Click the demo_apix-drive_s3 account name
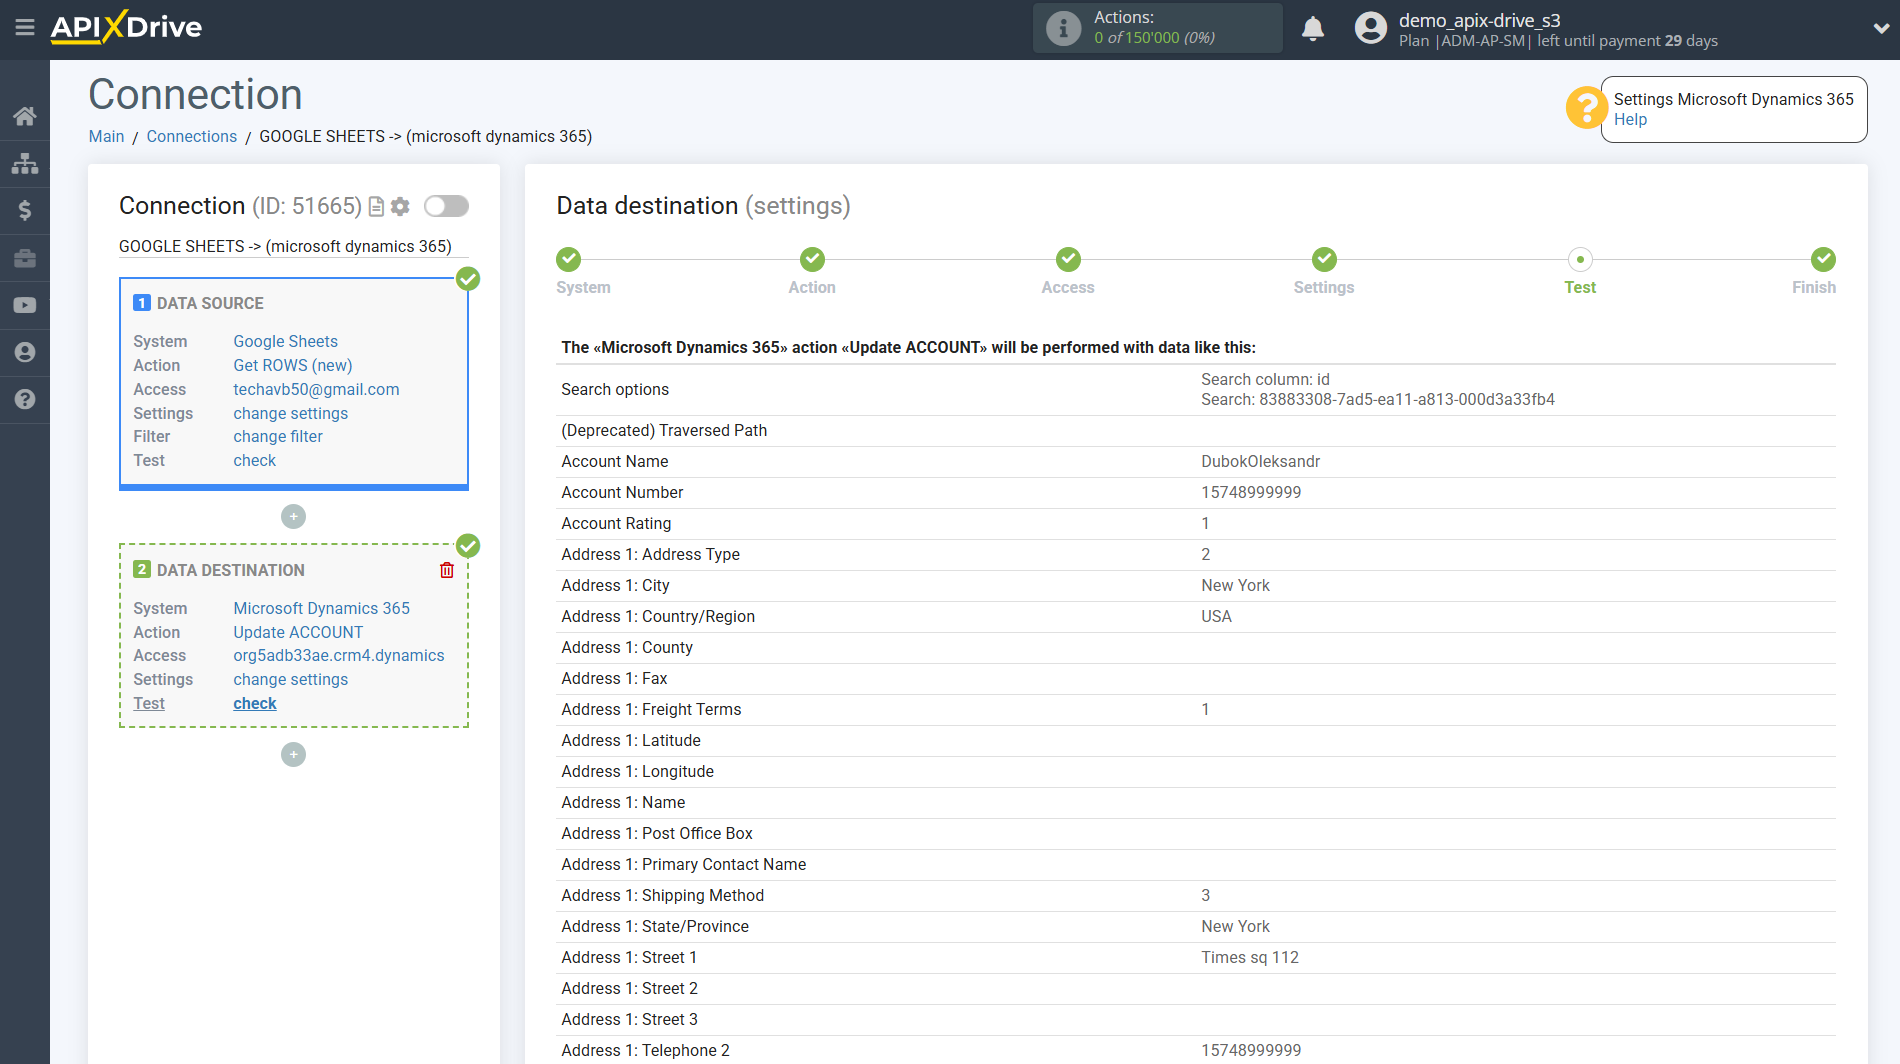Screen dimensions: 1900x1064 pyautogui.click(x=1479, y=20)
